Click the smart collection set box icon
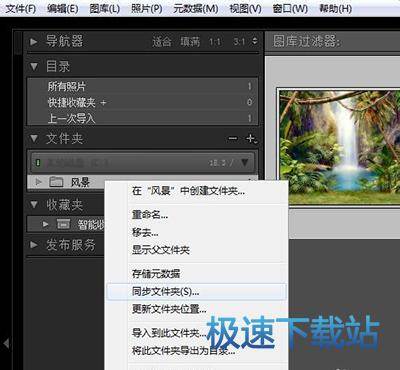 [63, 224]
